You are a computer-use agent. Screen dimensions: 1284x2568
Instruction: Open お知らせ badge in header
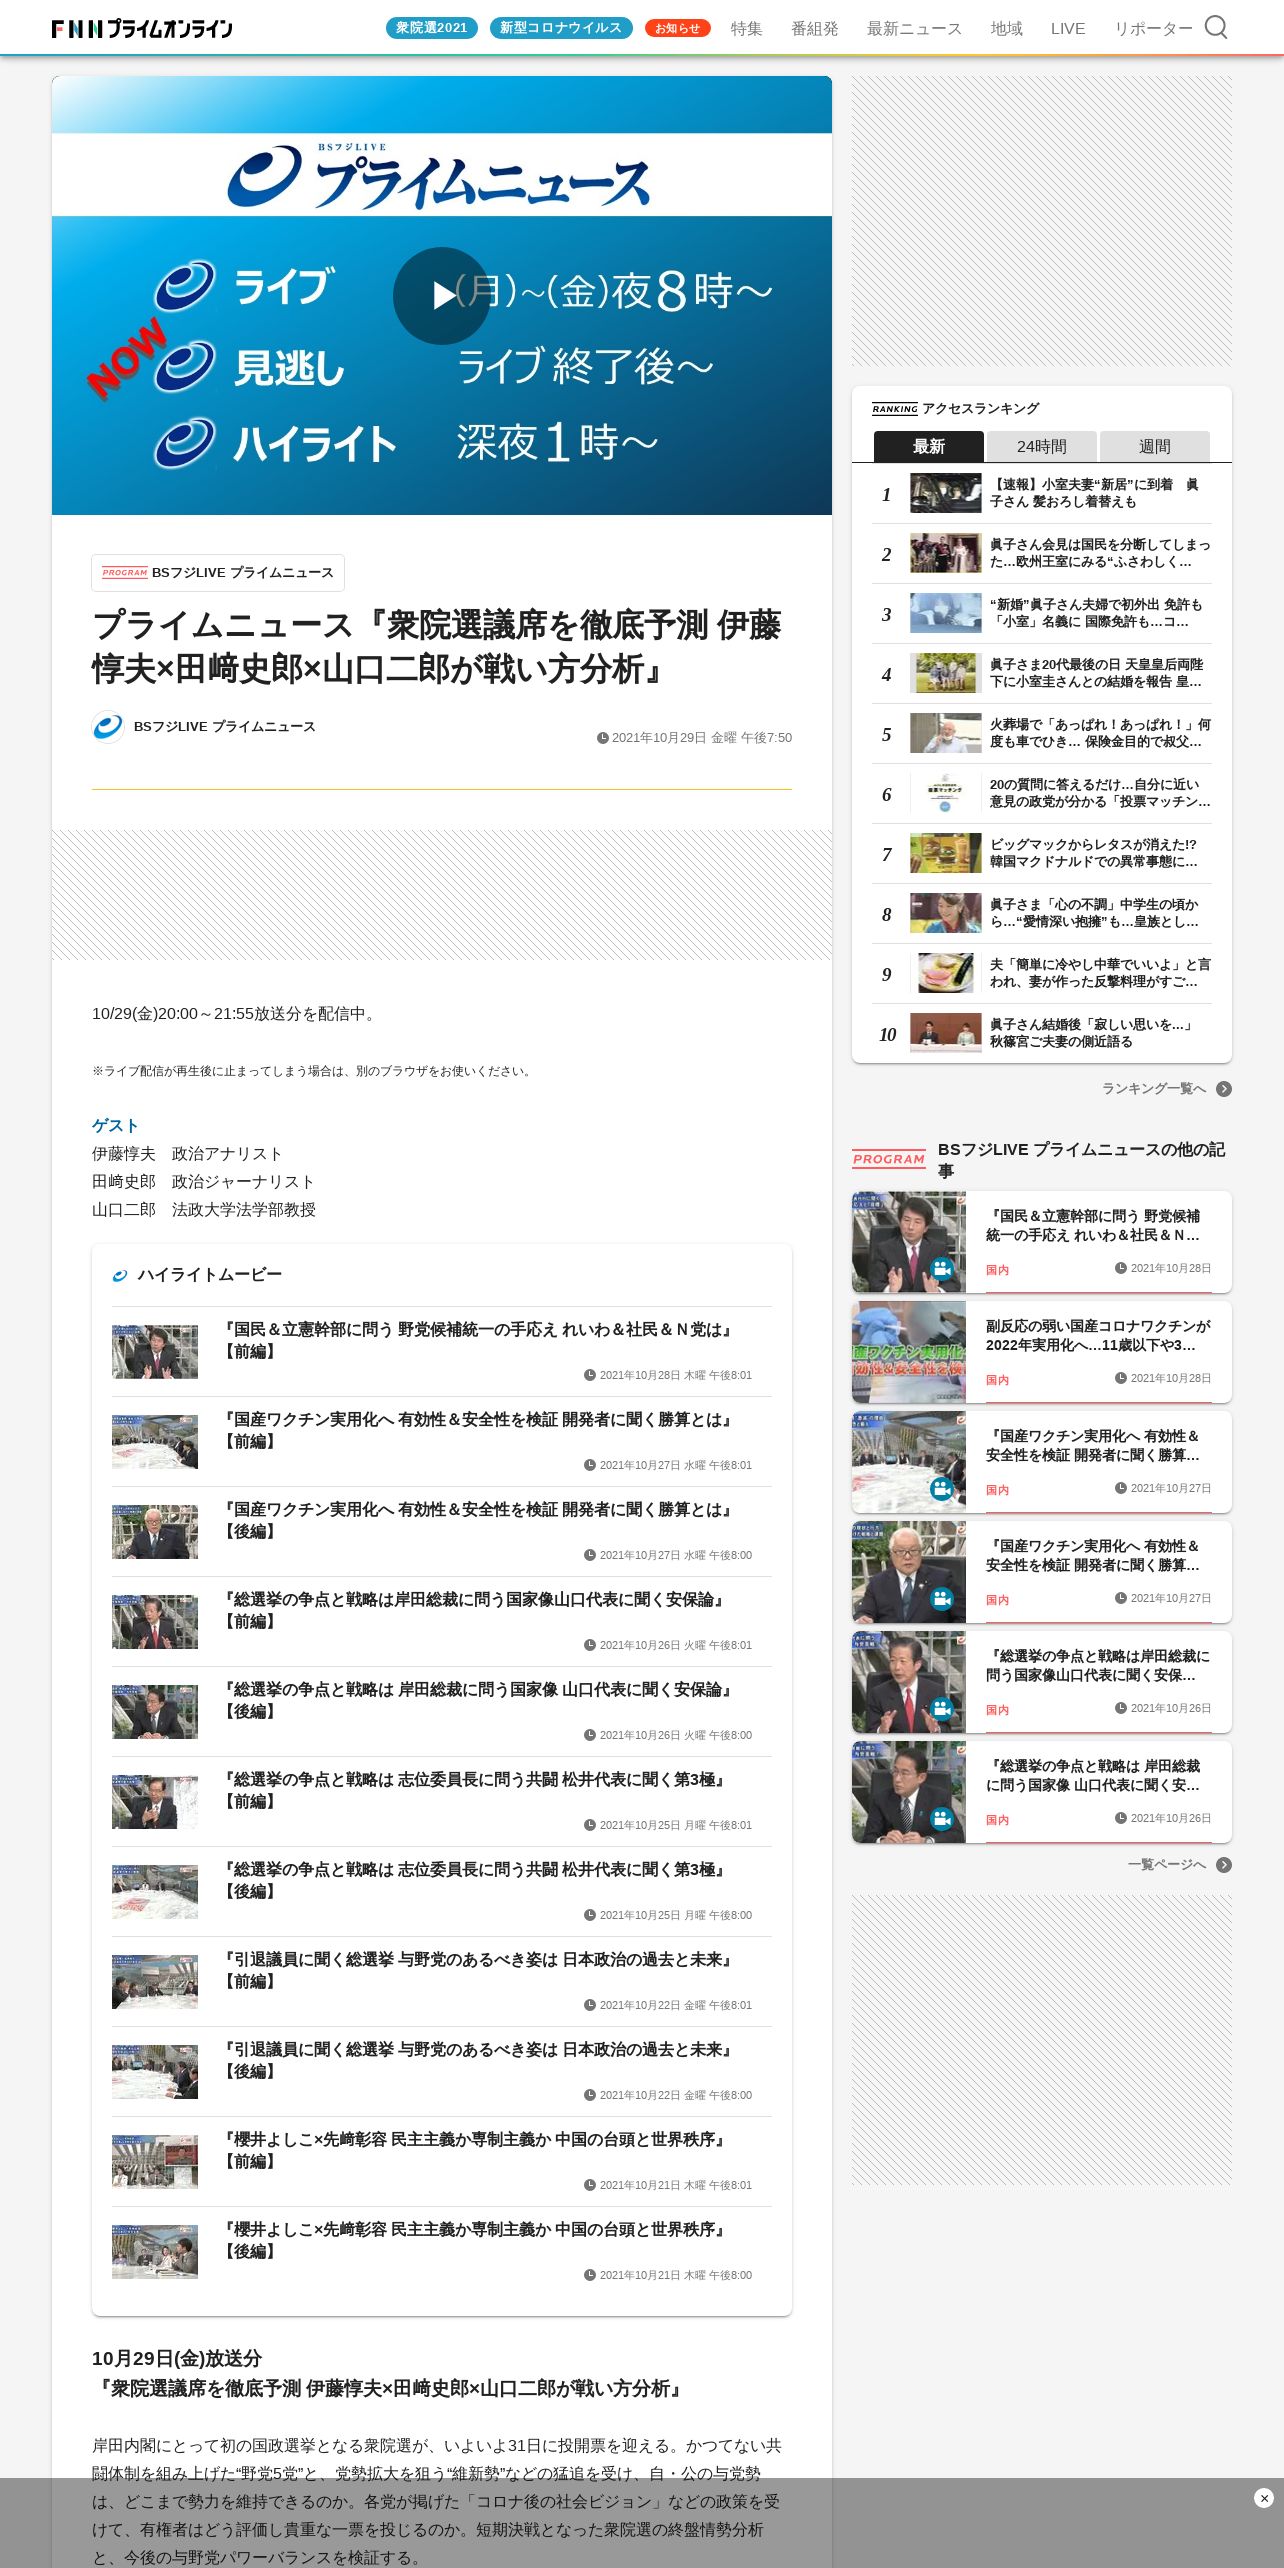click(678, 28)
